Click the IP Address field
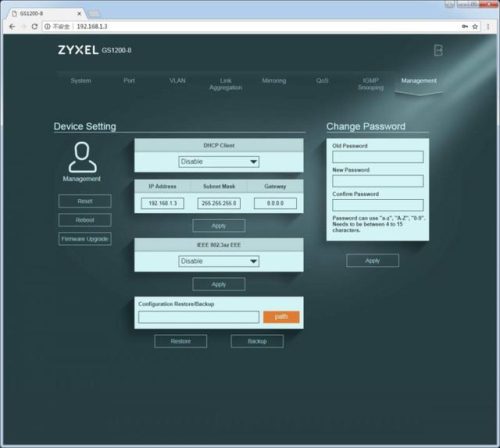The image size is (500, 448). (x=162, y=203)
